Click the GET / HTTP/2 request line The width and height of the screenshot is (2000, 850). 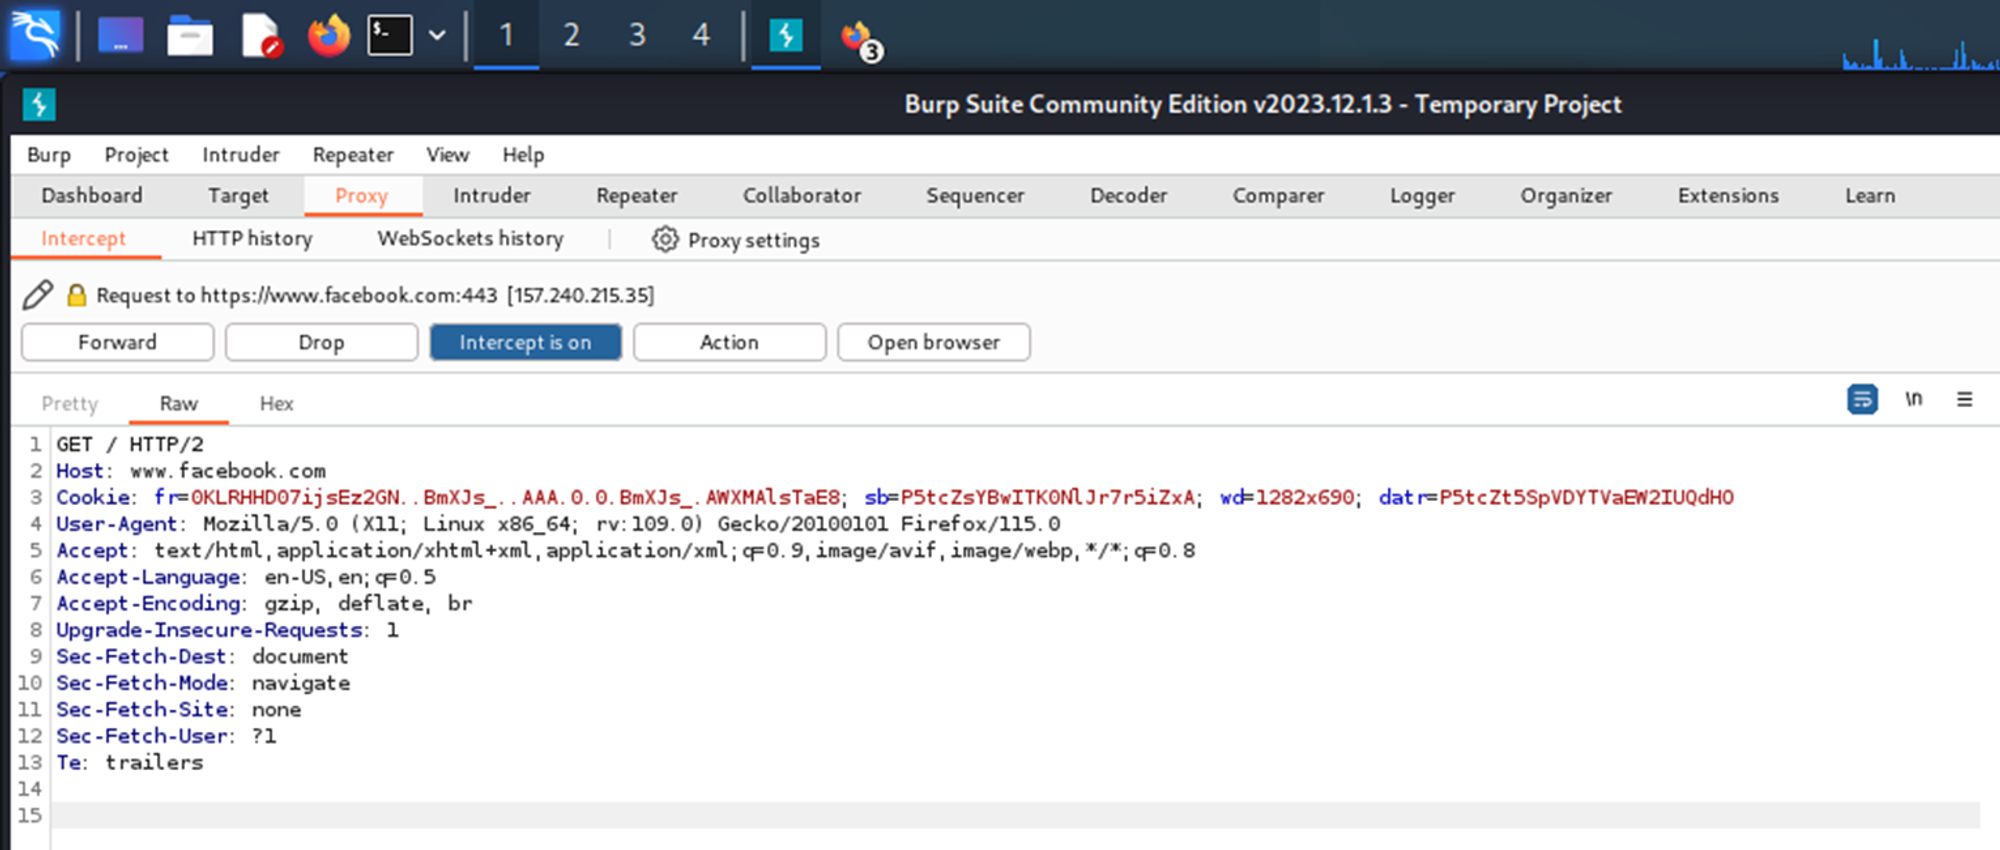pos(130,444)
